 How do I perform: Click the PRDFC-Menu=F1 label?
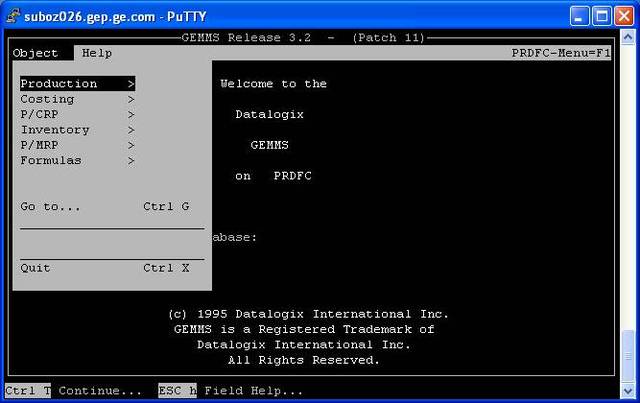tap(561, 53)
